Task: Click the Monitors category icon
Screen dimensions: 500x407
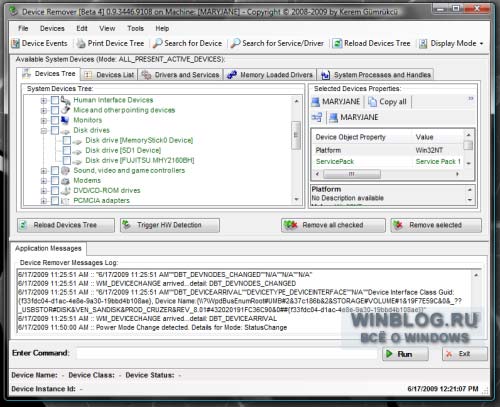Action: point(65,120)
